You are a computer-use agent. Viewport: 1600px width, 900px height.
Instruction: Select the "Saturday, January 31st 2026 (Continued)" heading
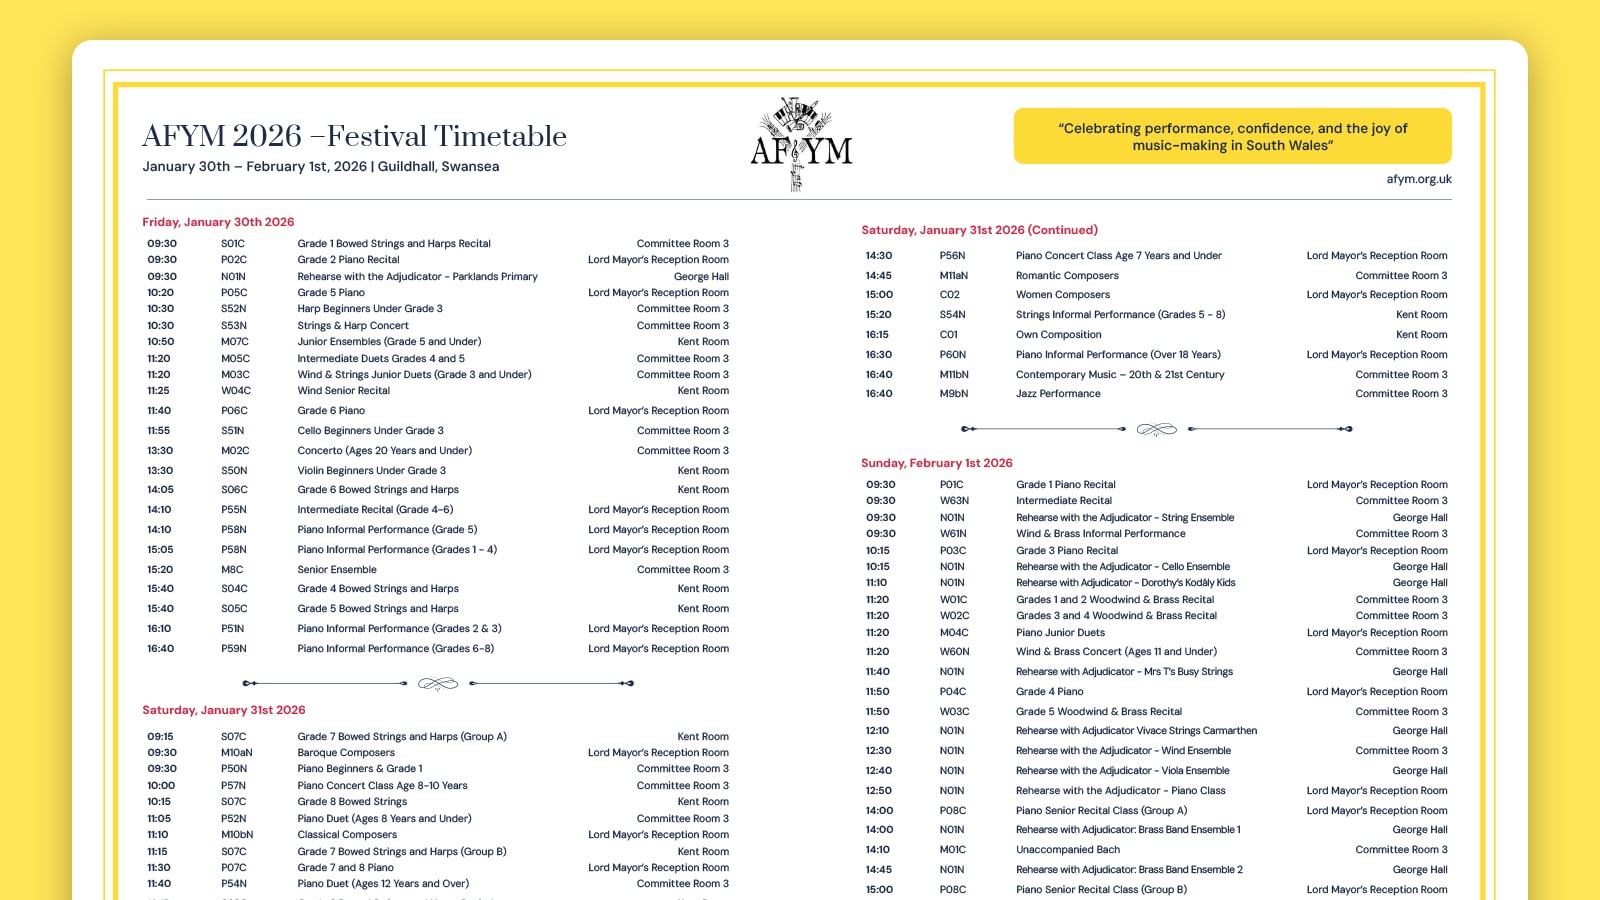(x=979, y=230)
